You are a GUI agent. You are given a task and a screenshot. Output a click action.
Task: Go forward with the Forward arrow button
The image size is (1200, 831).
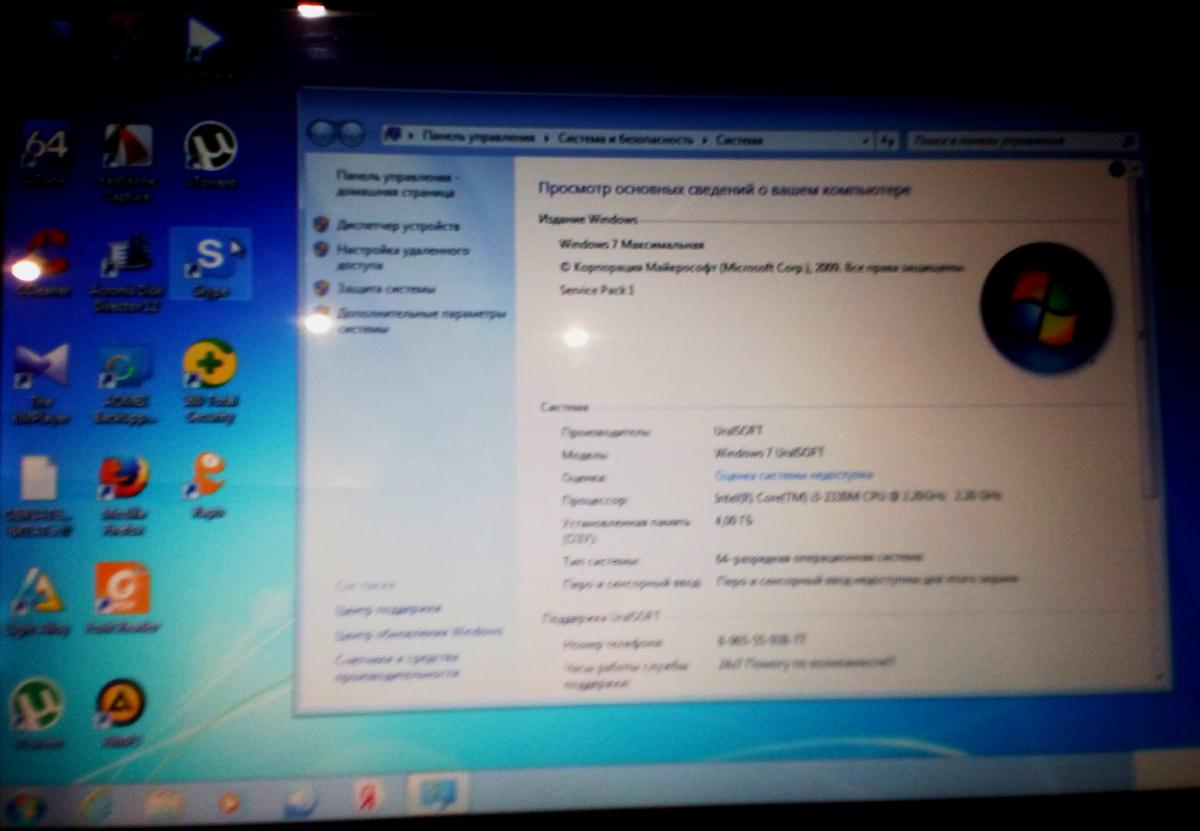click(350, 133)
